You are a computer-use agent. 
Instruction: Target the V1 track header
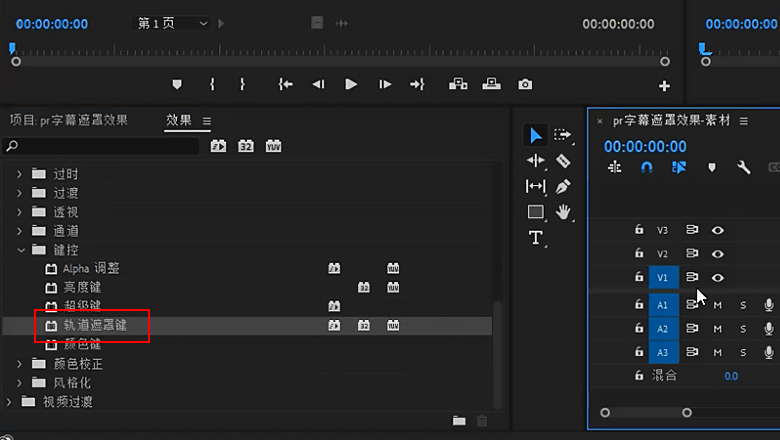(x=664, y=277)
